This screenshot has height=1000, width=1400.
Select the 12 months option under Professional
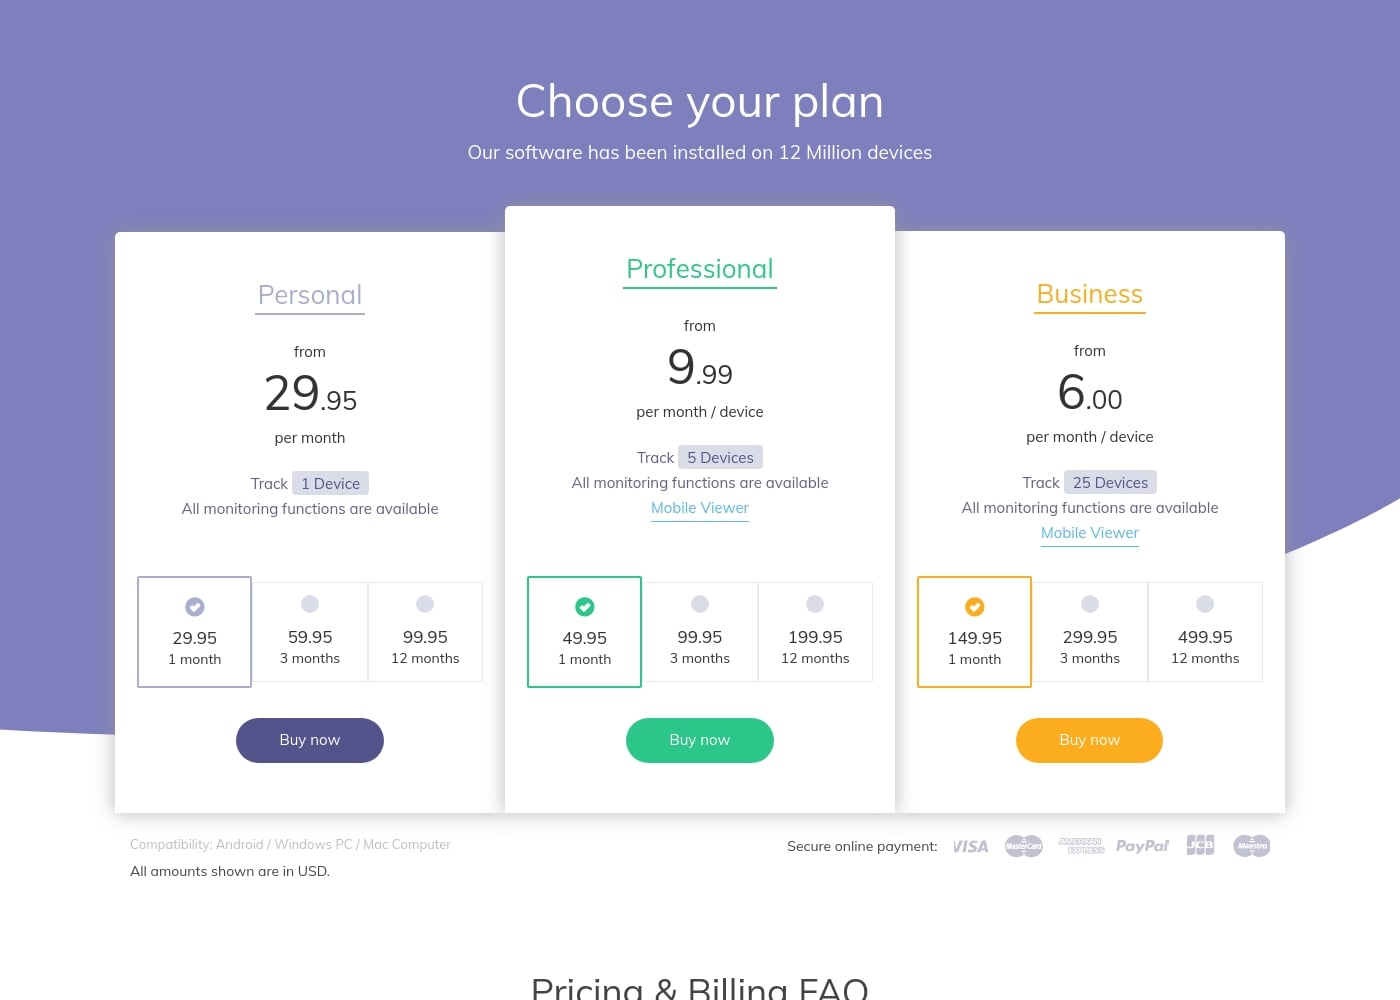pos(815,632)
